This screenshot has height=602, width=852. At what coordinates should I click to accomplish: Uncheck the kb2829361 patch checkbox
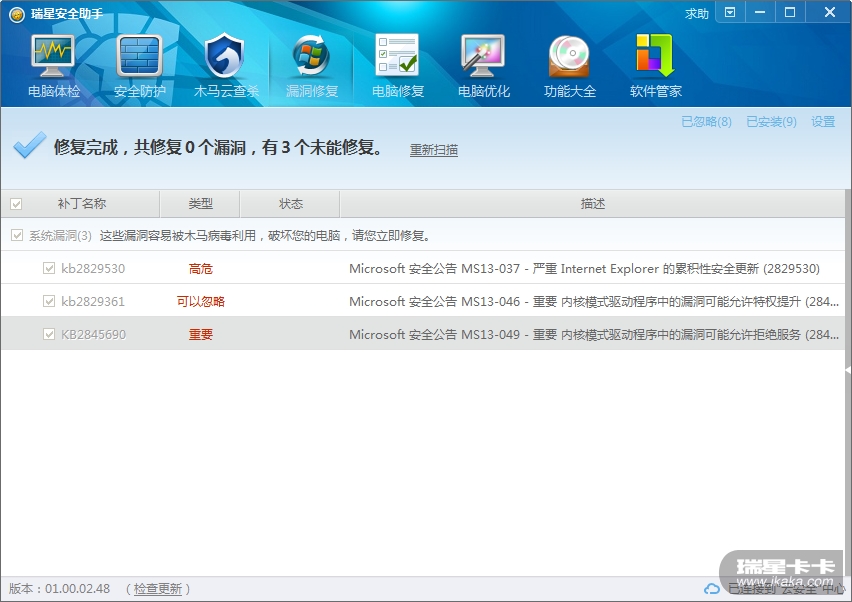coord(49,301)
